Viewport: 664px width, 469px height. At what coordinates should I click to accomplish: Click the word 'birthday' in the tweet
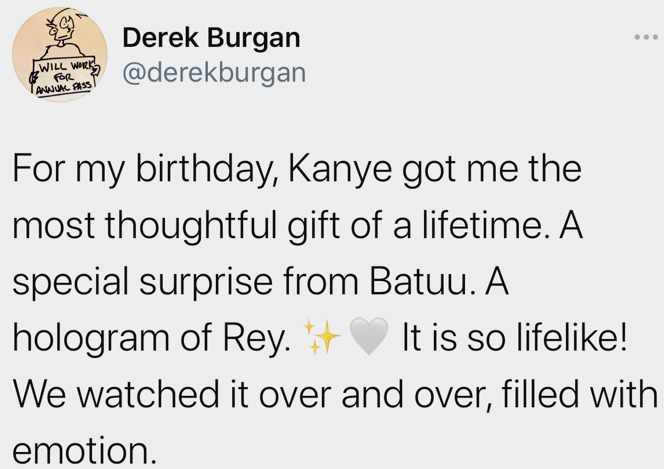click(203, 169)
